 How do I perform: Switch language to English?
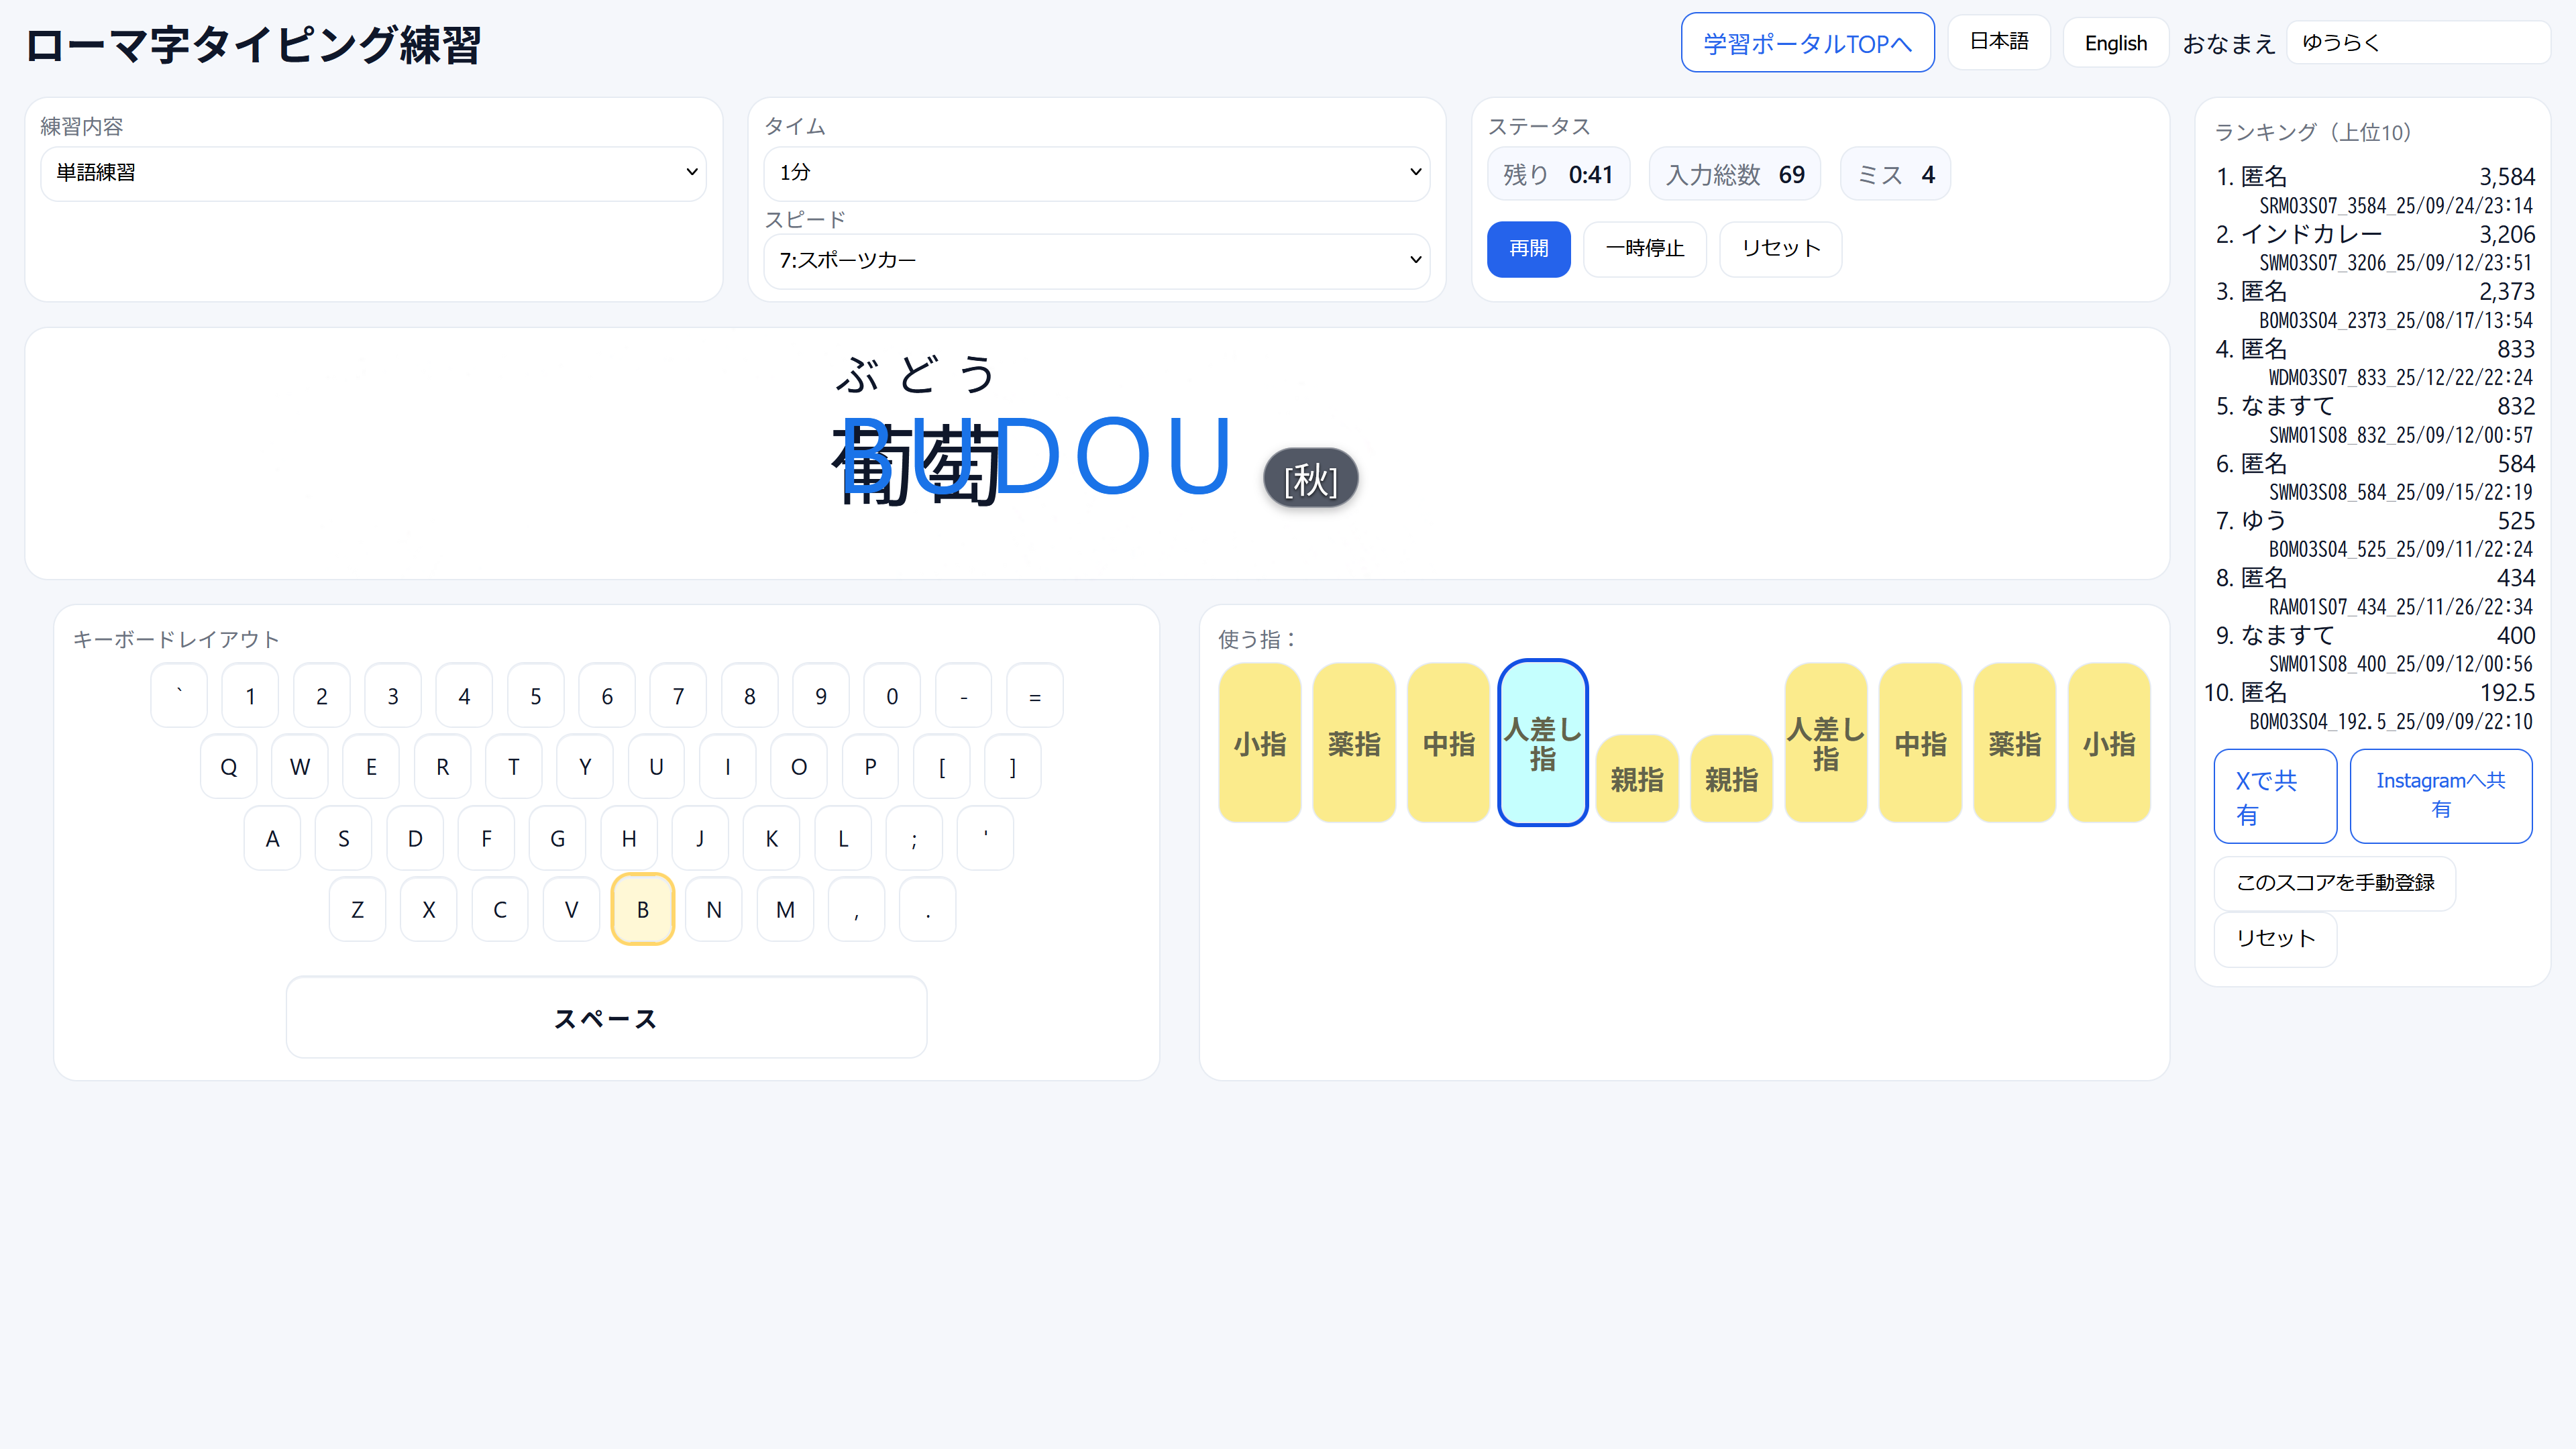[x=2115, y=42]
